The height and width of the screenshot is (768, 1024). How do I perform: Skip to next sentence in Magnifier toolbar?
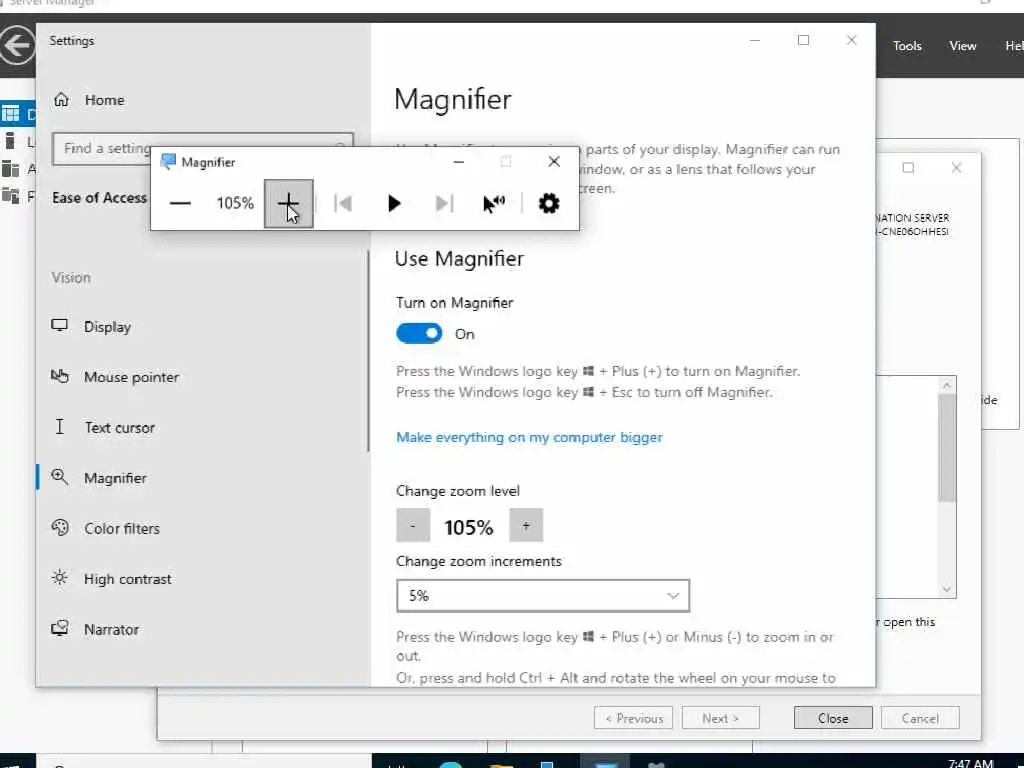[444, 204]
